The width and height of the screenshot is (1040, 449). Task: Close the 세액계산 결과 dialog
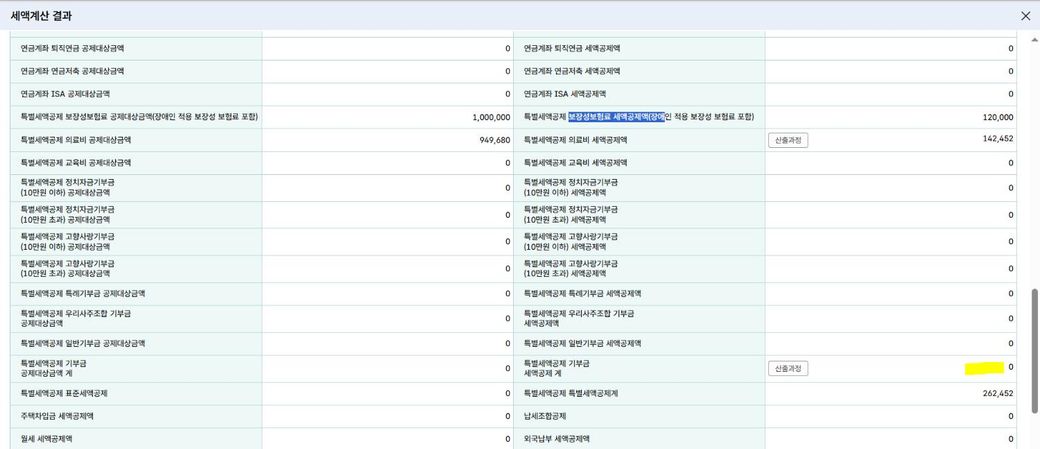click(x=1025, y=16)
